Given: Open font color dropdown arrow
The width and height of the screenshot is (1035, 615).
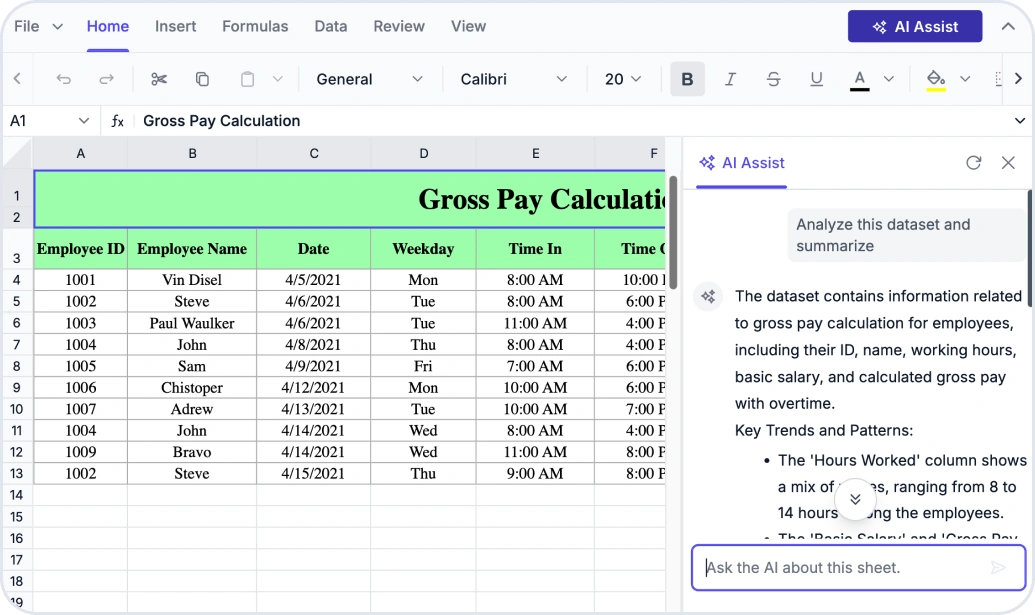Looking at the screenshot, I should pos(888,79).
